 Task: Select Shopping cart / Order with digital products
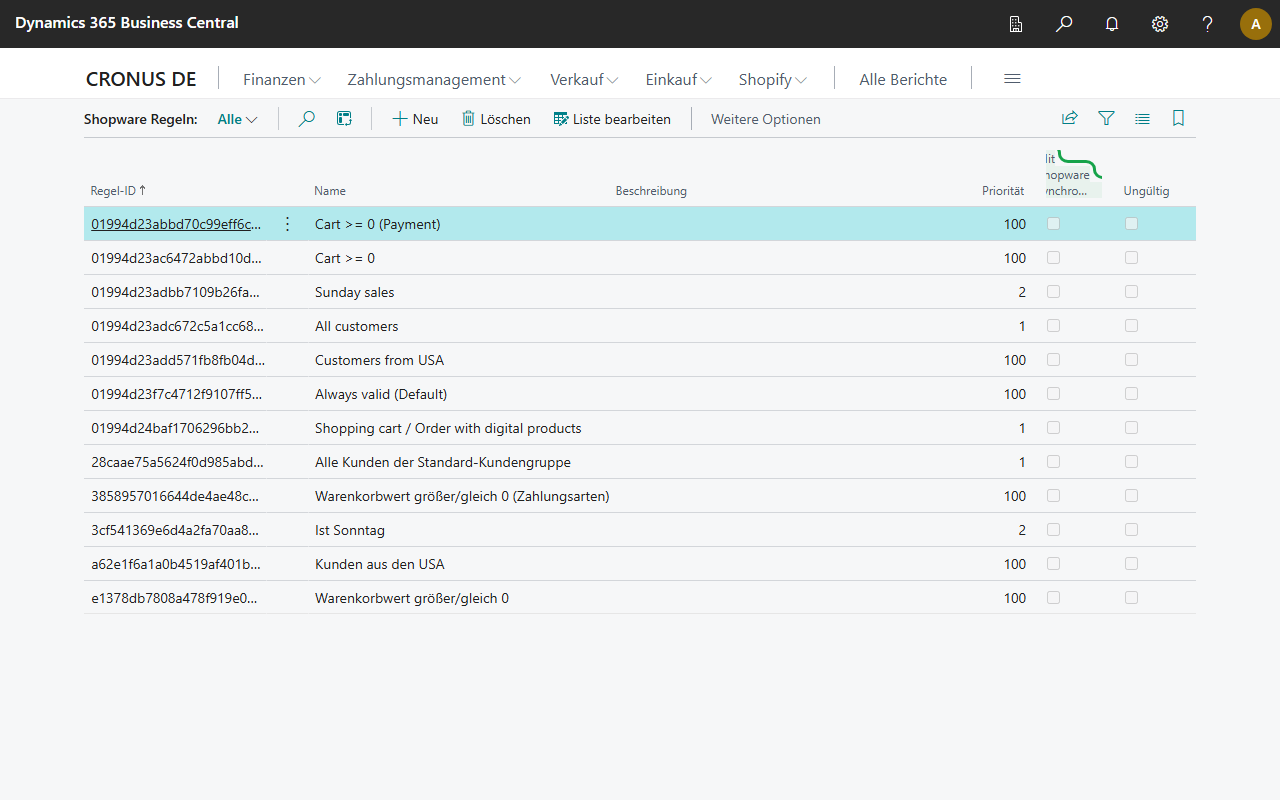click(x=448, y=428)
